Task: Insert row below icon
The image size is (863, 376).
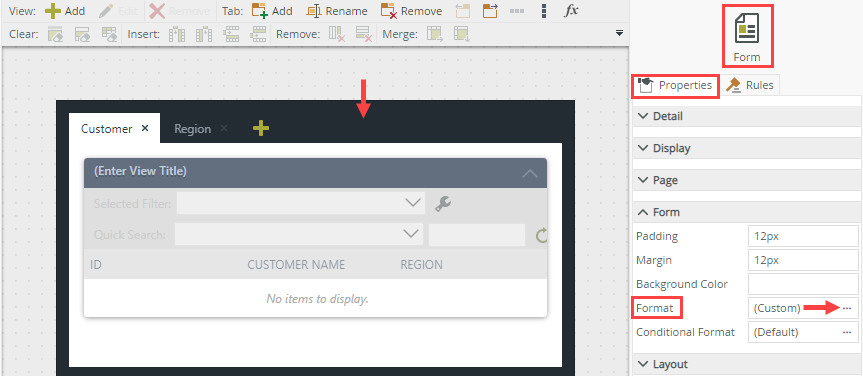Action: (258, 34)
